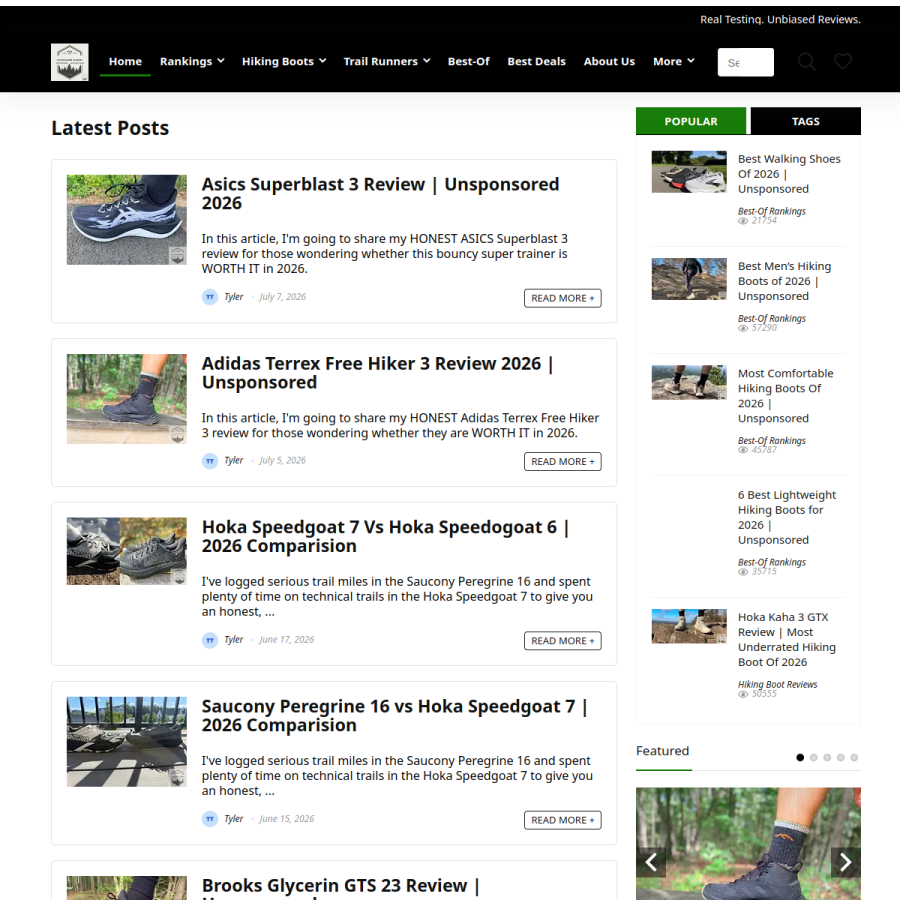Open Best-Of Rankings under Most Comfortable Boots
The width and height of the screenshot is (900, 900).
pyautogui.click(x=771, y=440)
